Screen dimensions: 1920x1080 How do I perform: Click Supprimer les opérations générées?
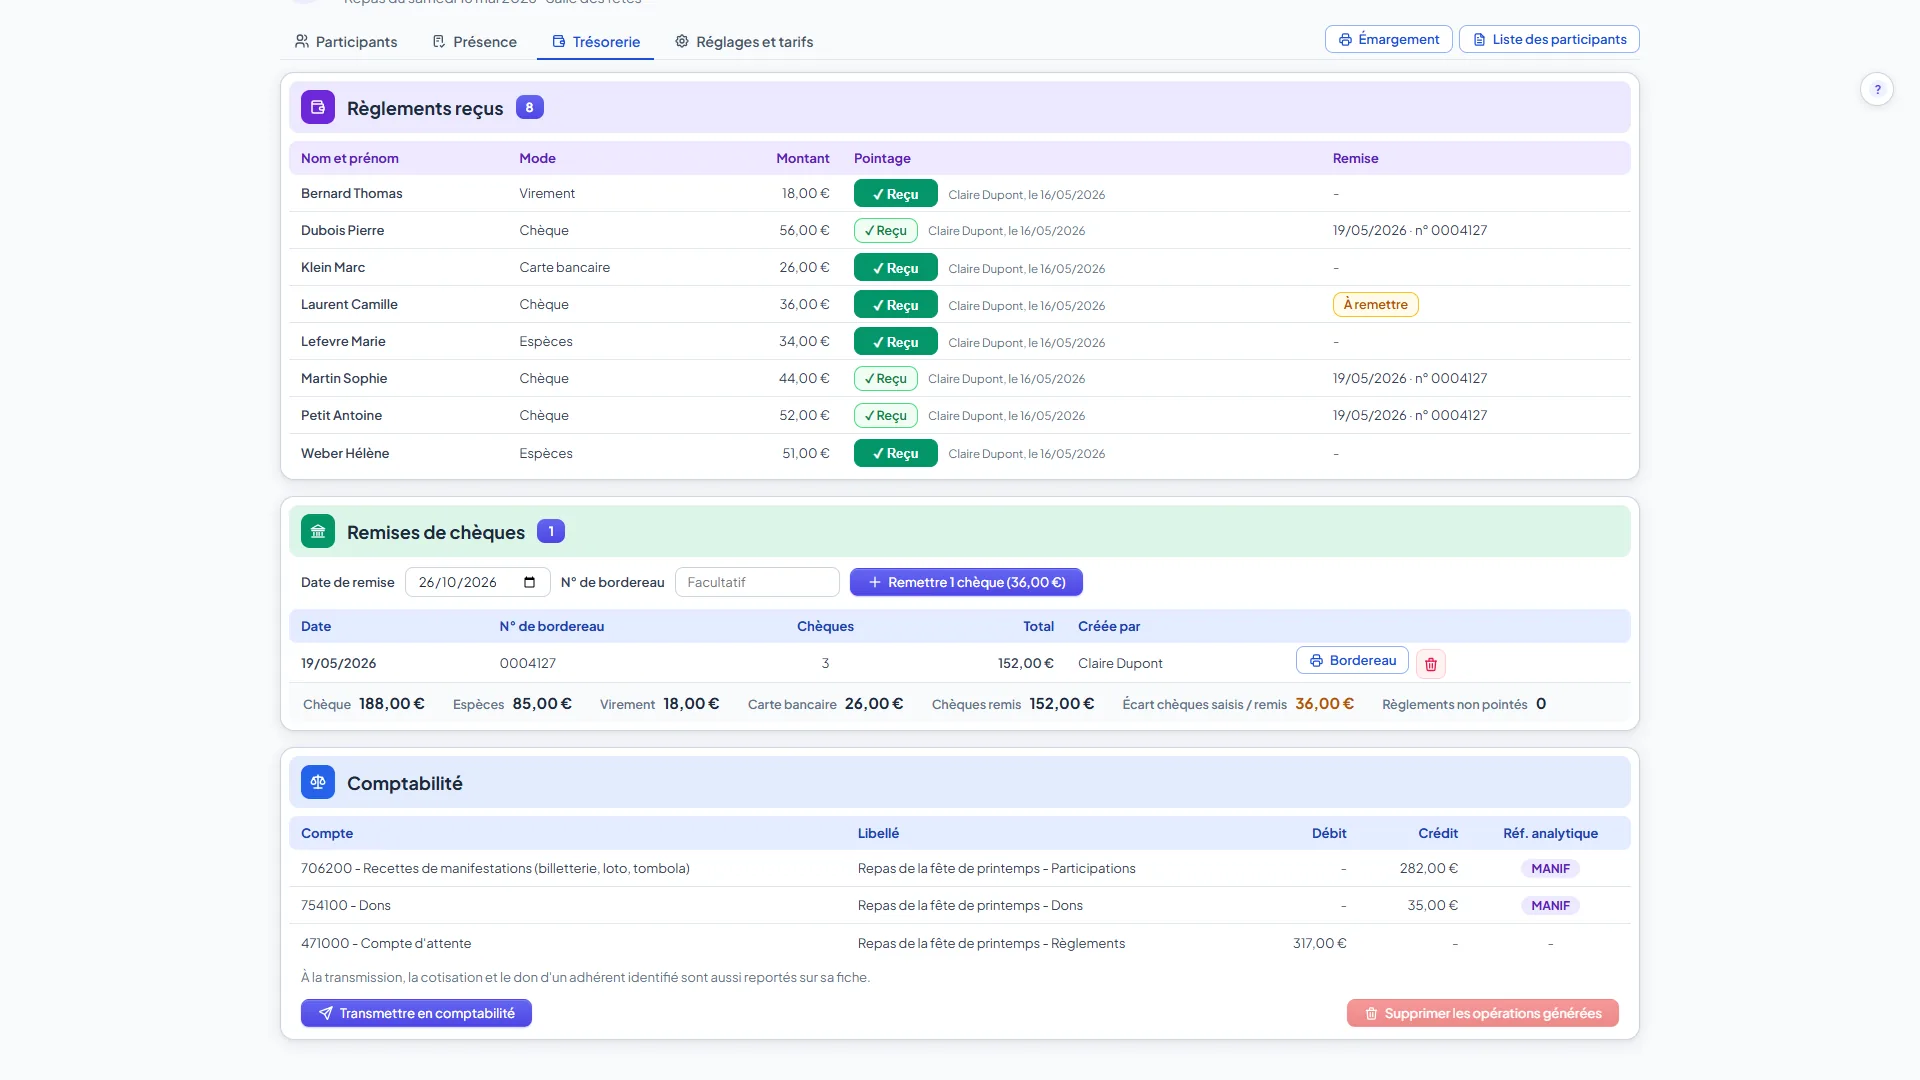(x=1482, y=1013)
